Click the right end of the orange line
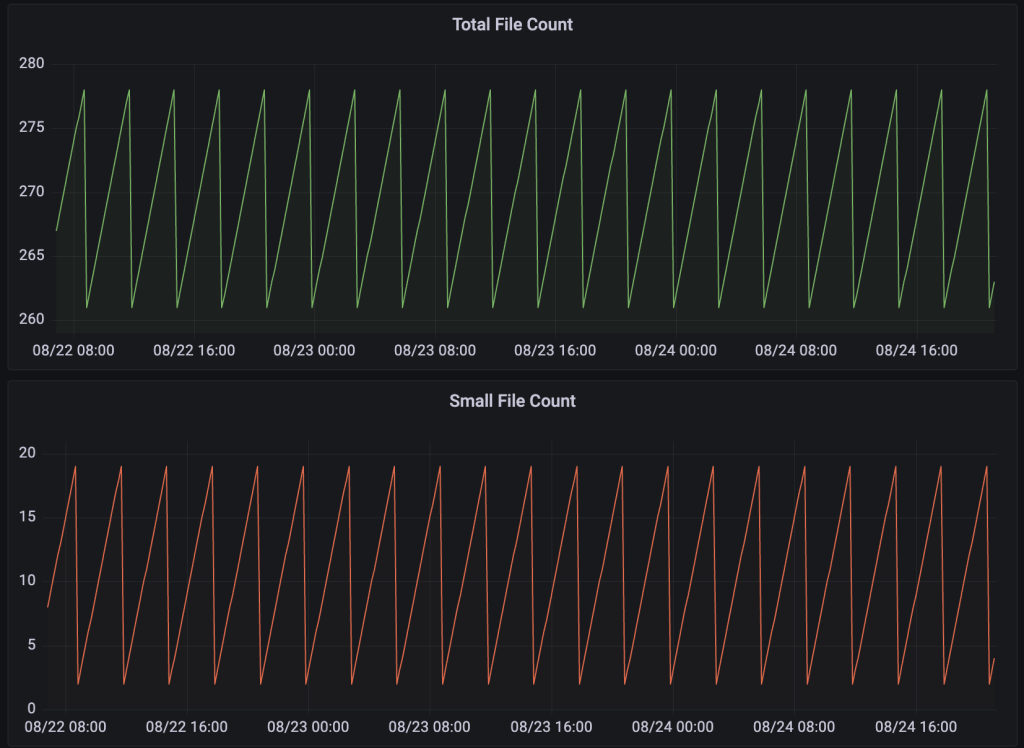Image resolution: width=1024 pixels, height=748 pixels. point(994,658)
